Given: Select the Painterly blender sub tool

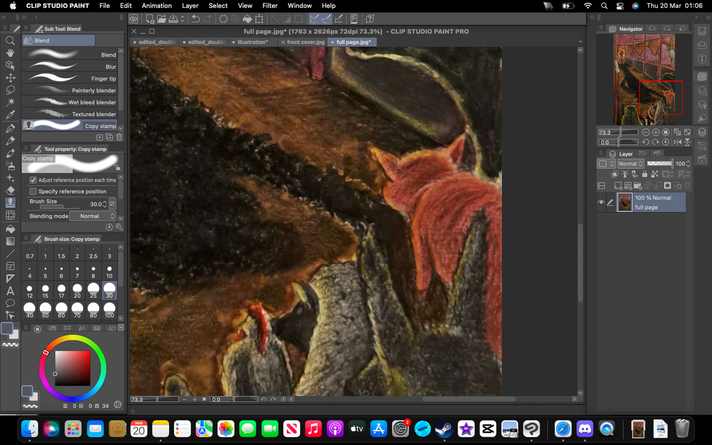Looking at the screenshot, I should click(70, 90).
